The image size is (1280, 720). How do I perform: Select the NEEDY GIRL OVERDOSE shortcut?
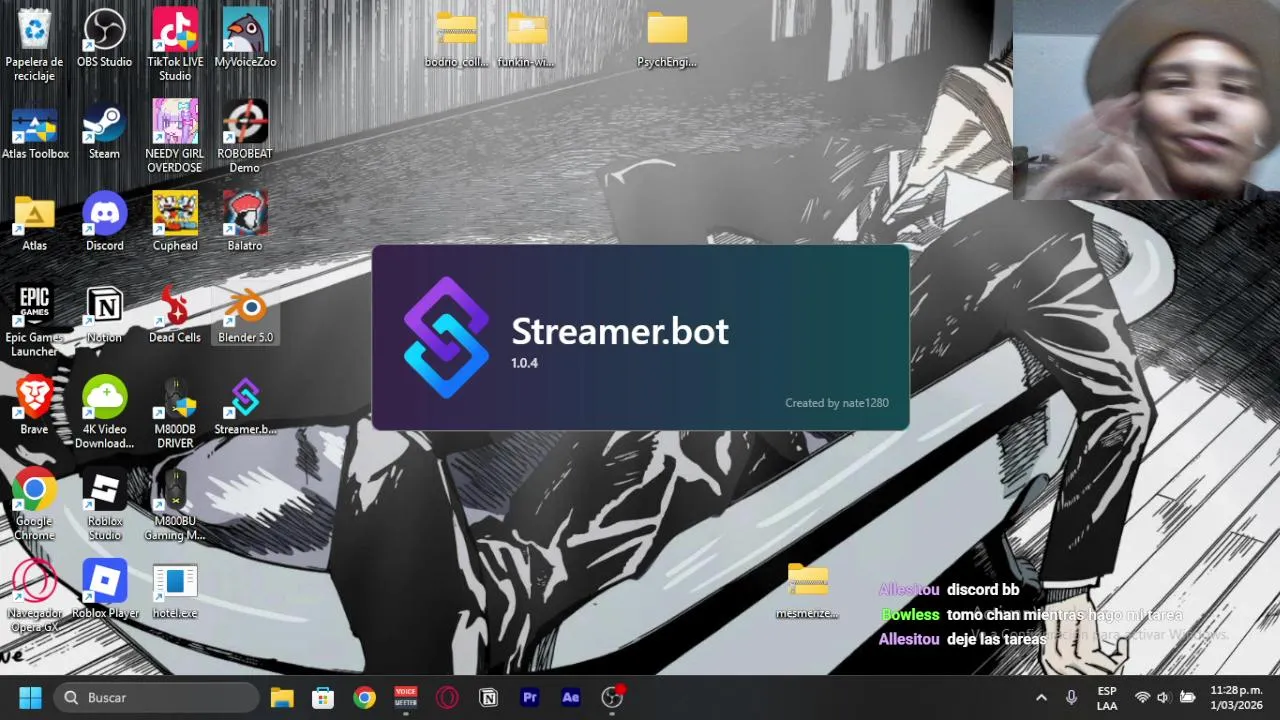pyautogui.click(x=175, y=136)
